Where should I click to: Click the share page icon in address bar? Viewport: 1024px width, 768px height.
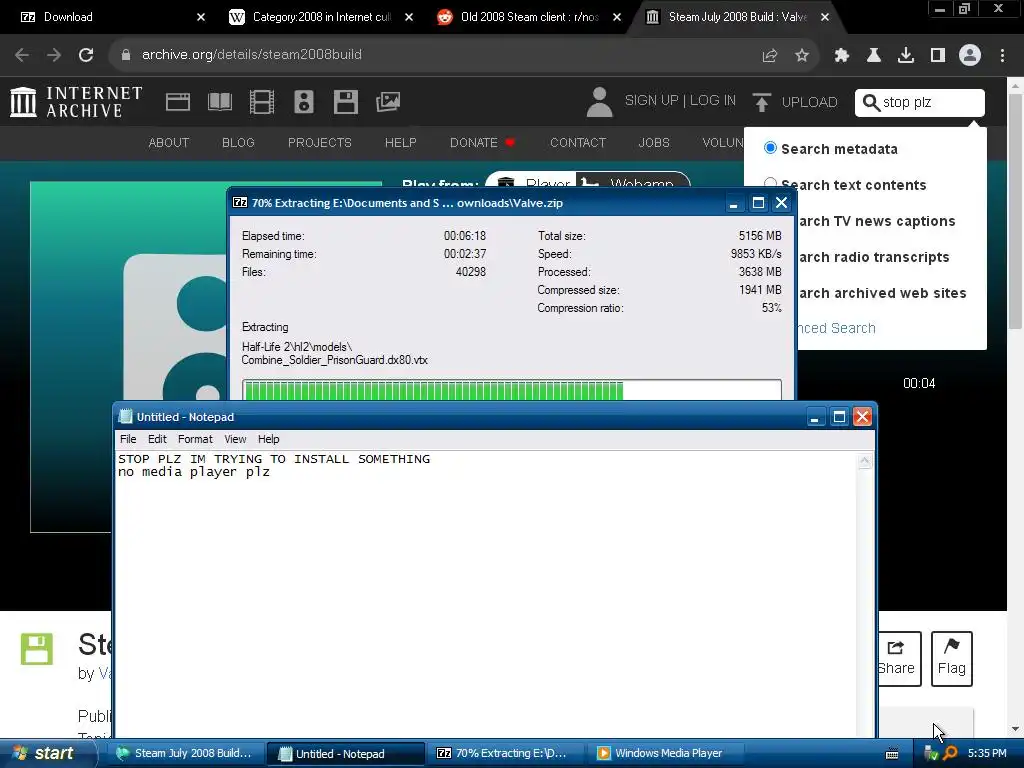pyautogui.click(x=770, y=56)
